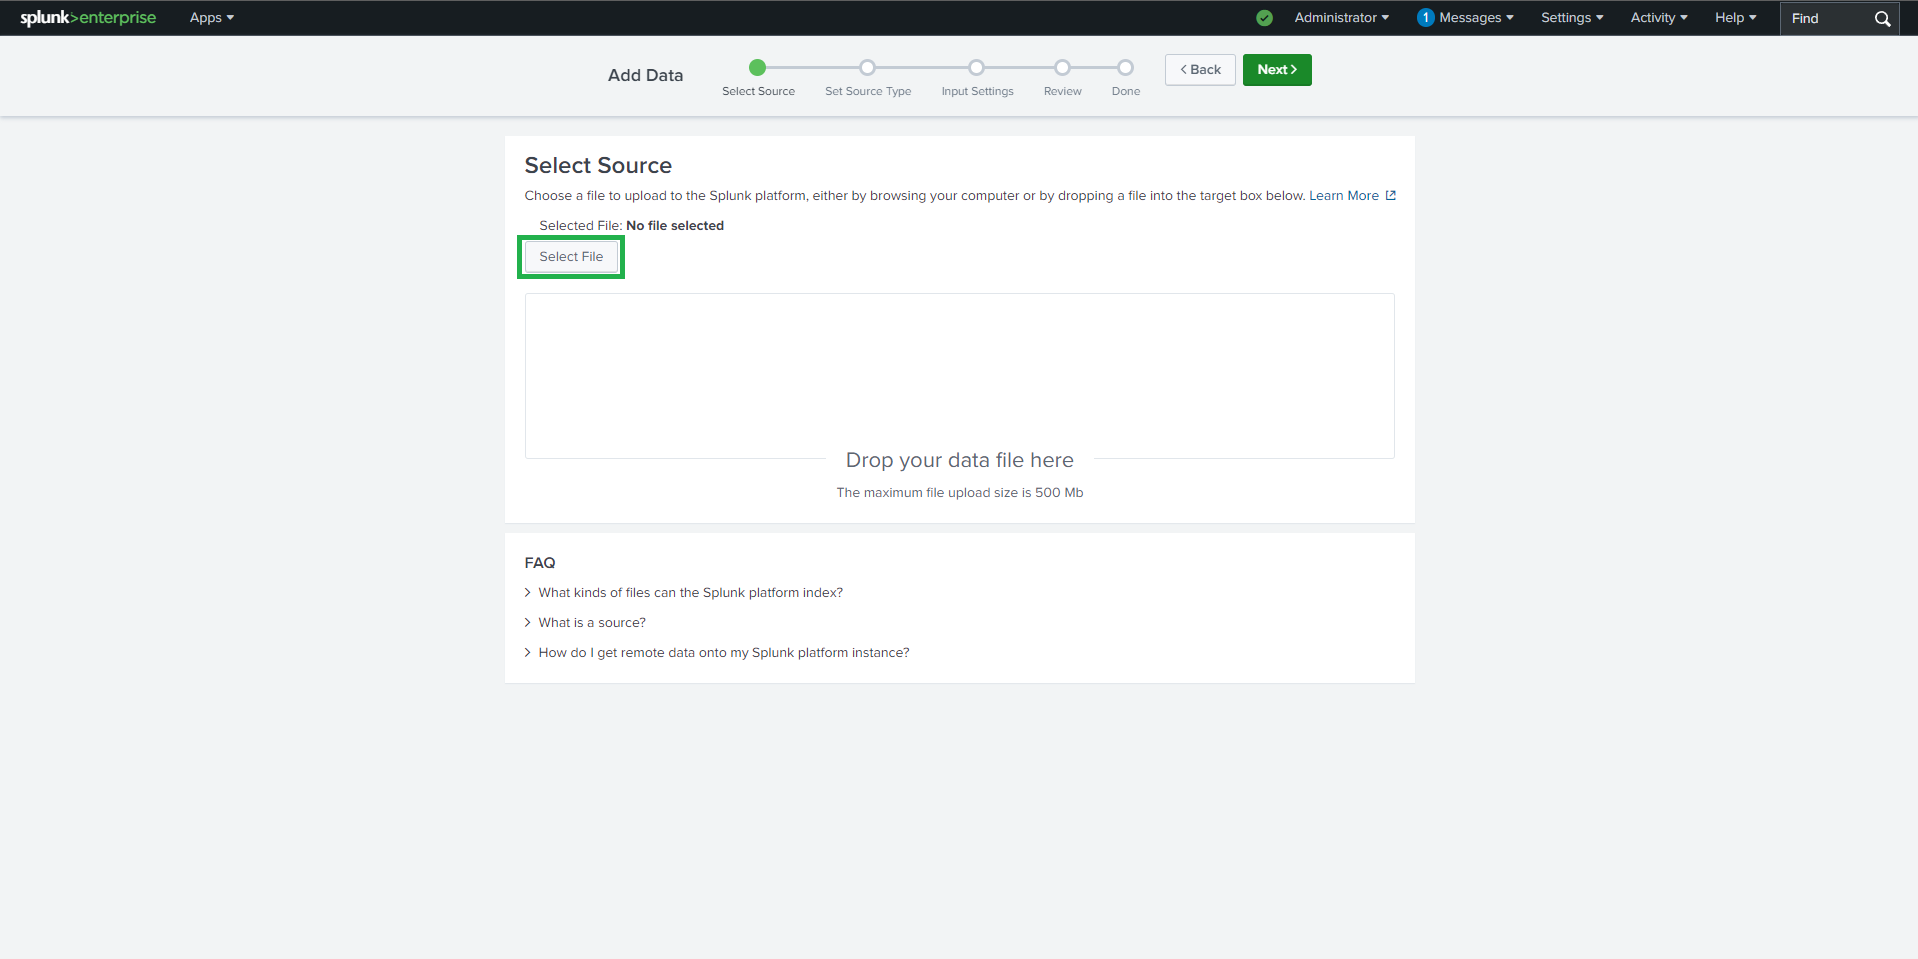
Task: Click the Review step circle
Action: tap(1062, 68)
